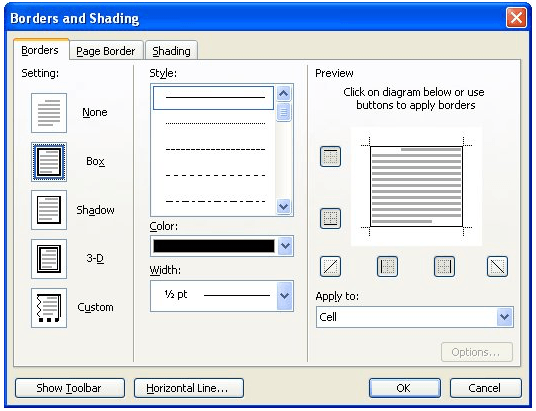Open the Color dropdown arrow
Screen dimensions: 536x411
(285, 246)
